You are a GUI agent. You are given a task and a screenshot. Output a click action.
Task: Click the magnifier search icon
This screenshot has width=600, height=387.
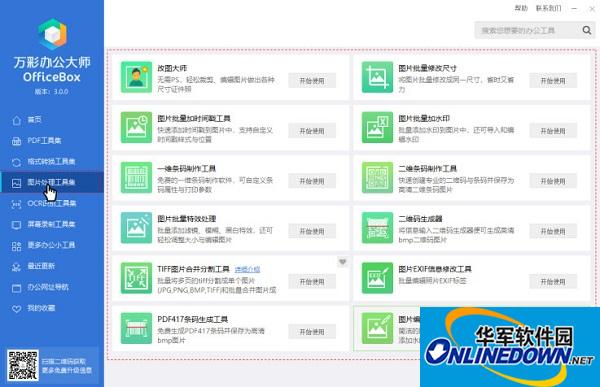[587, 30]
